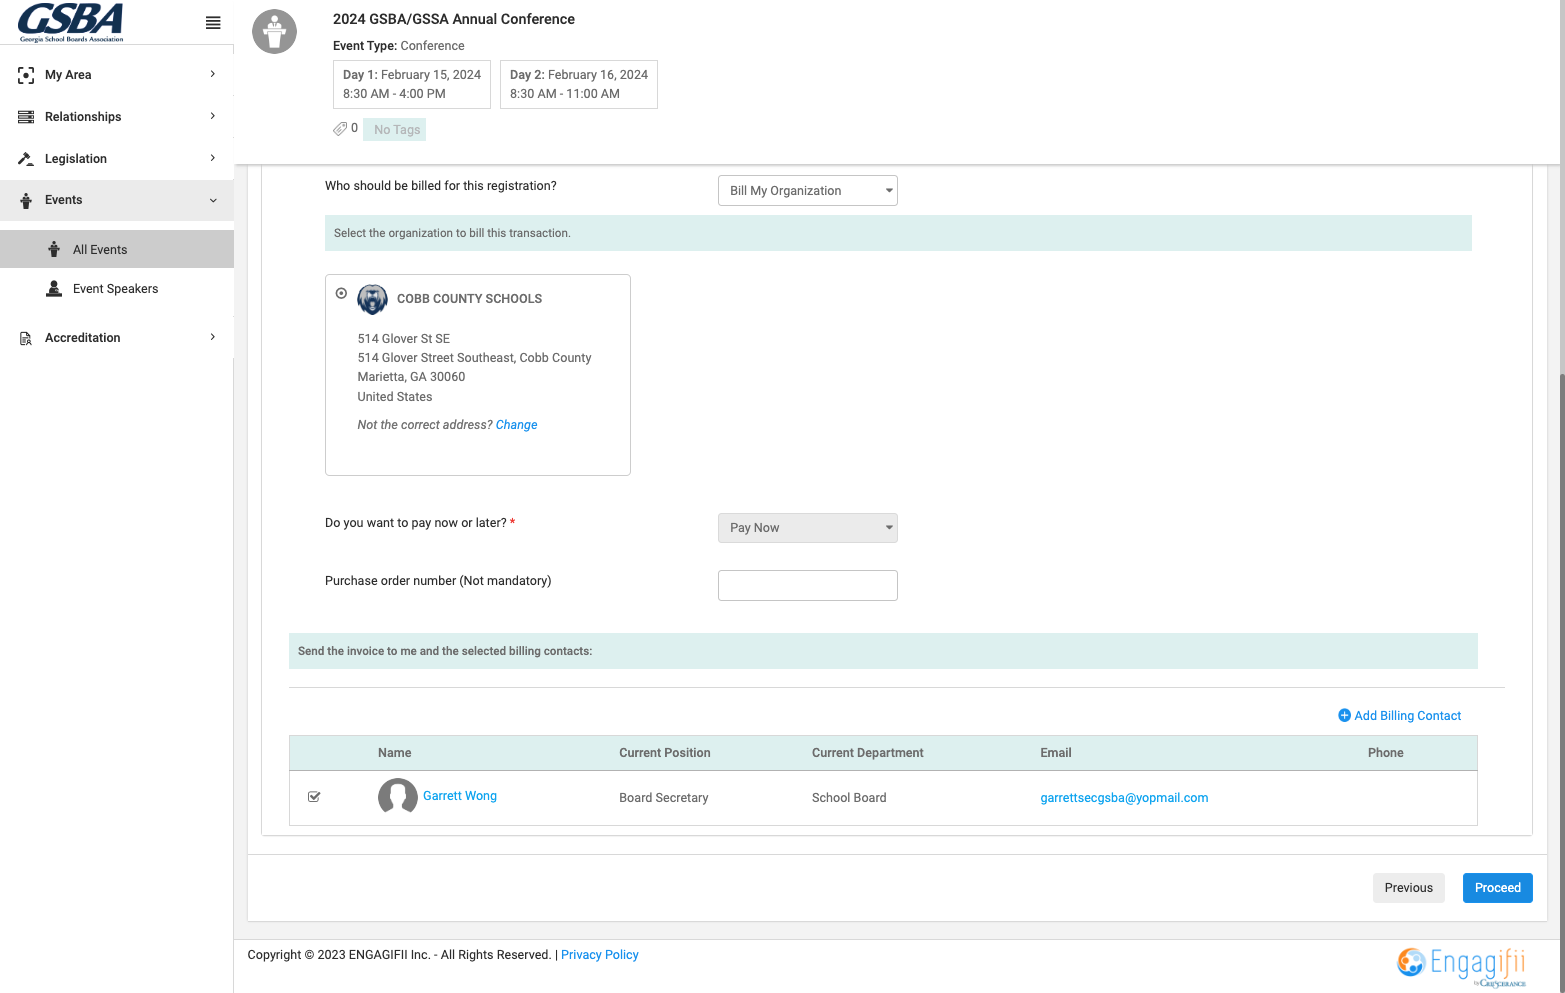Click the tags icon beside No Tags
Screen dimensions: 1565x993
point(340,129)
